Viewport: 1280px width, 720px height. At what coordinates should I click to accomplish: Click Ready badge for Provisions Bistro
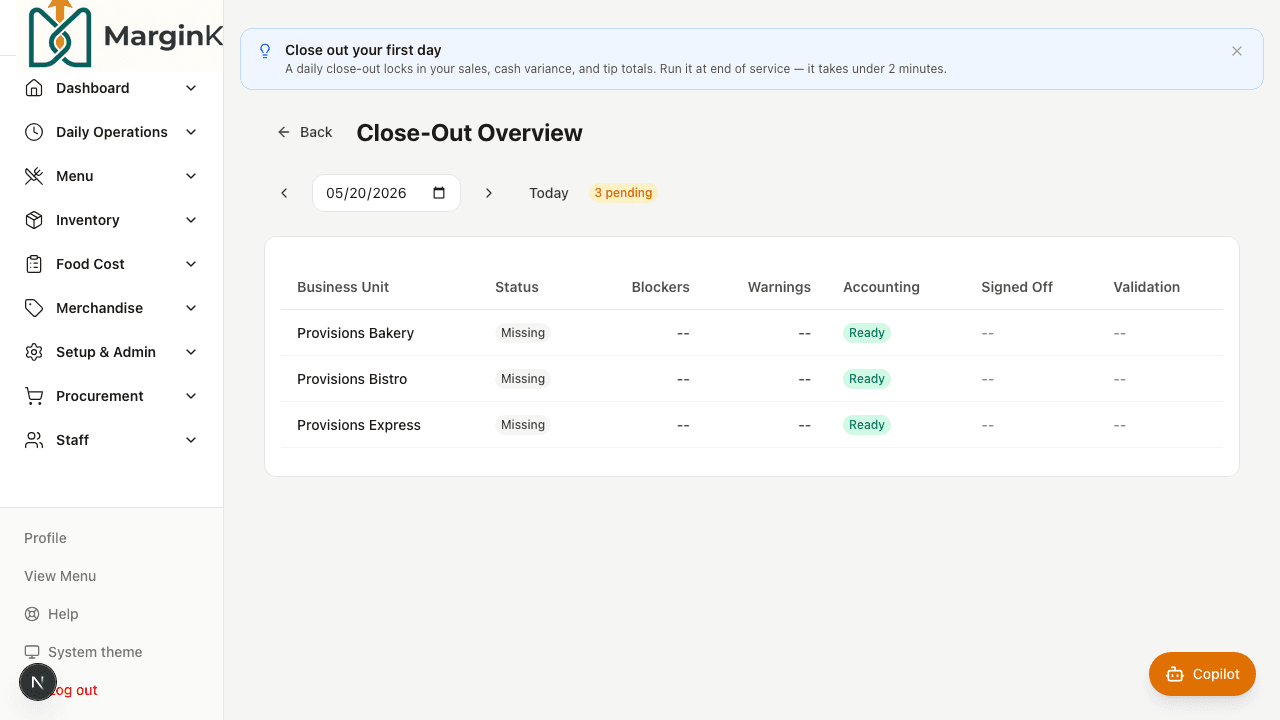pos(867,379)
